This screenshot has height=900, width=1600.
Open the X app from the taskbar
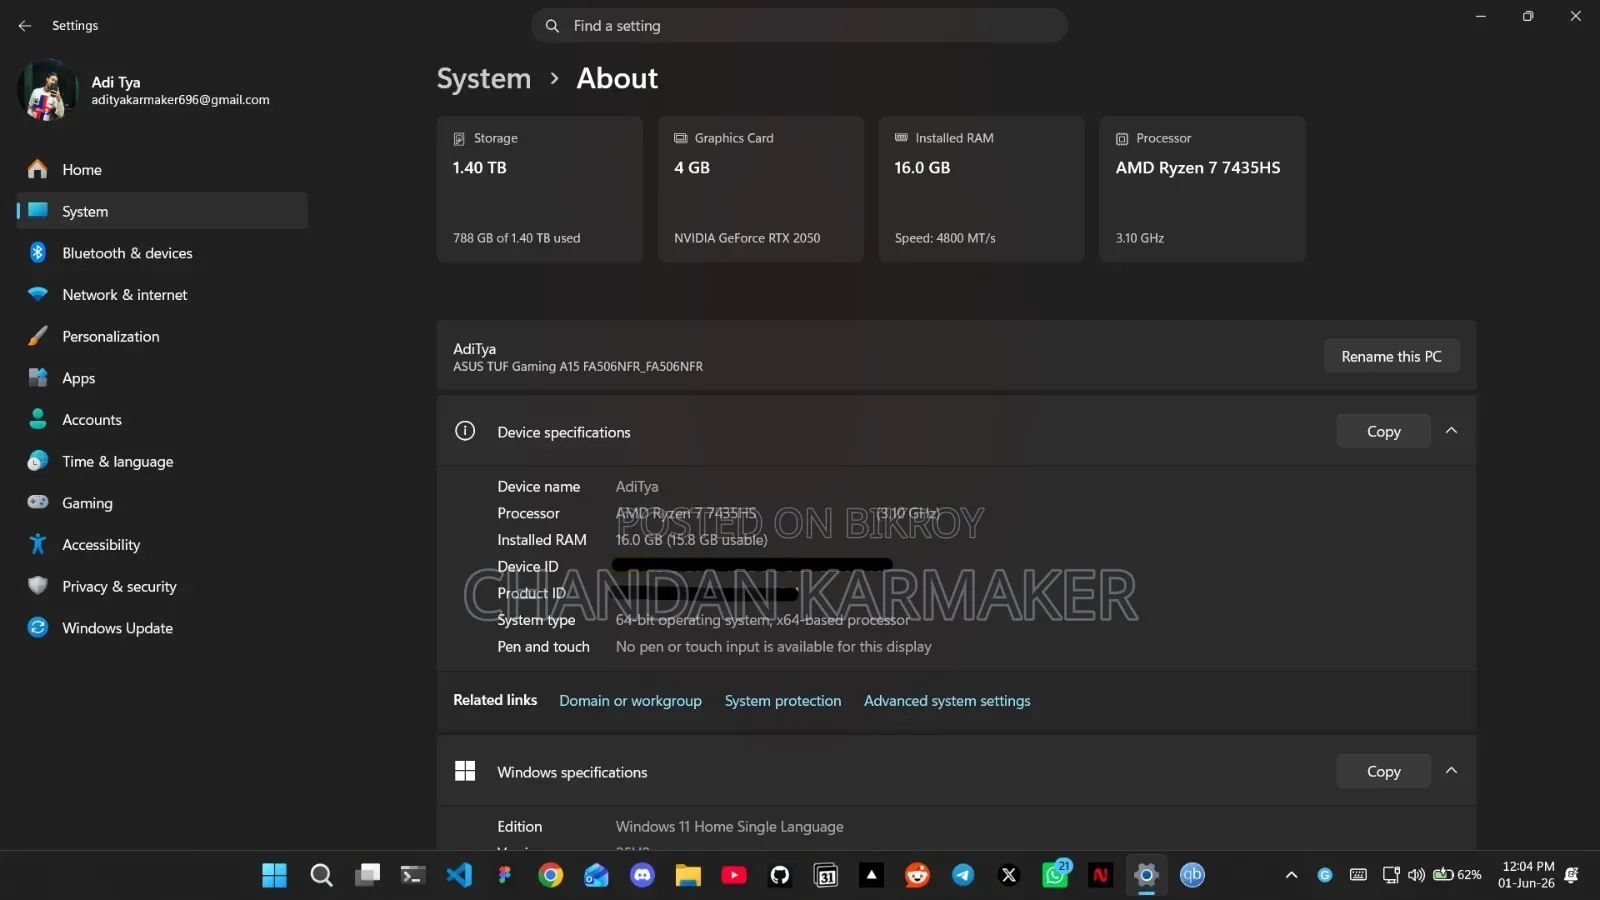tap(1009, 876)
